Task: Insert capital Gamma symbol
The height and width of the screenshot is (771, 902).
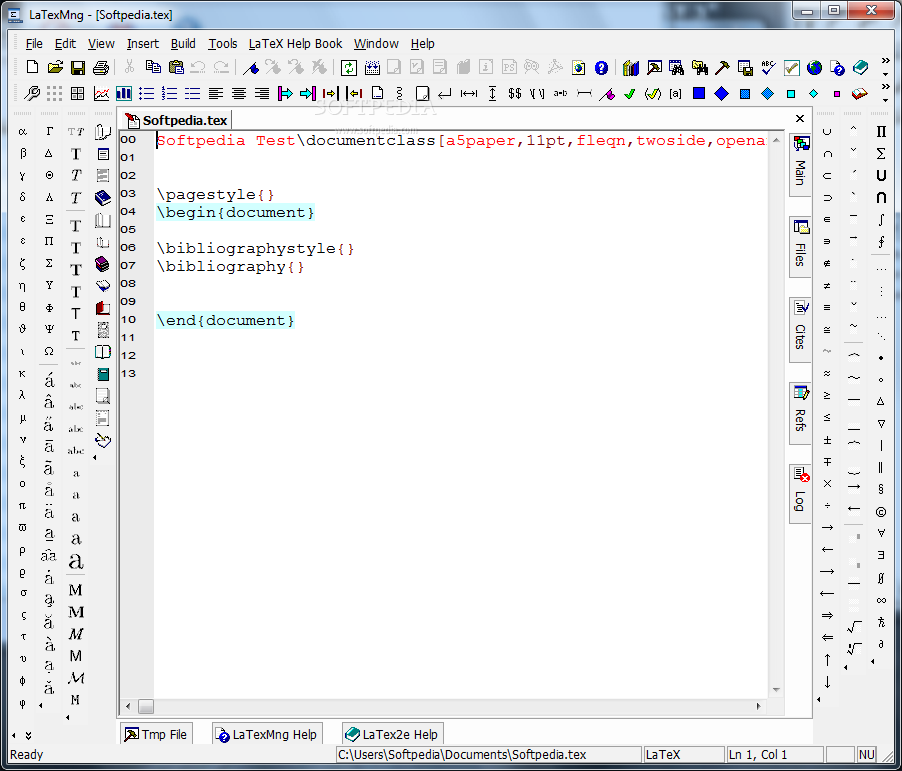Action: (x=49, y=131)
